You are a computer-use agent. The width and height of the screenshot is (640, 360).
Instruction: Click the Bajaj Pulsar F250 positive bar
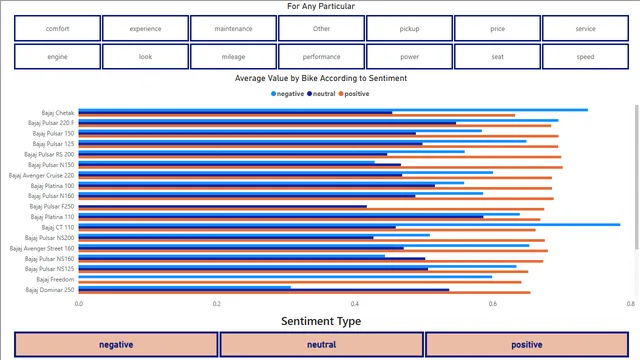coord(311,209)
